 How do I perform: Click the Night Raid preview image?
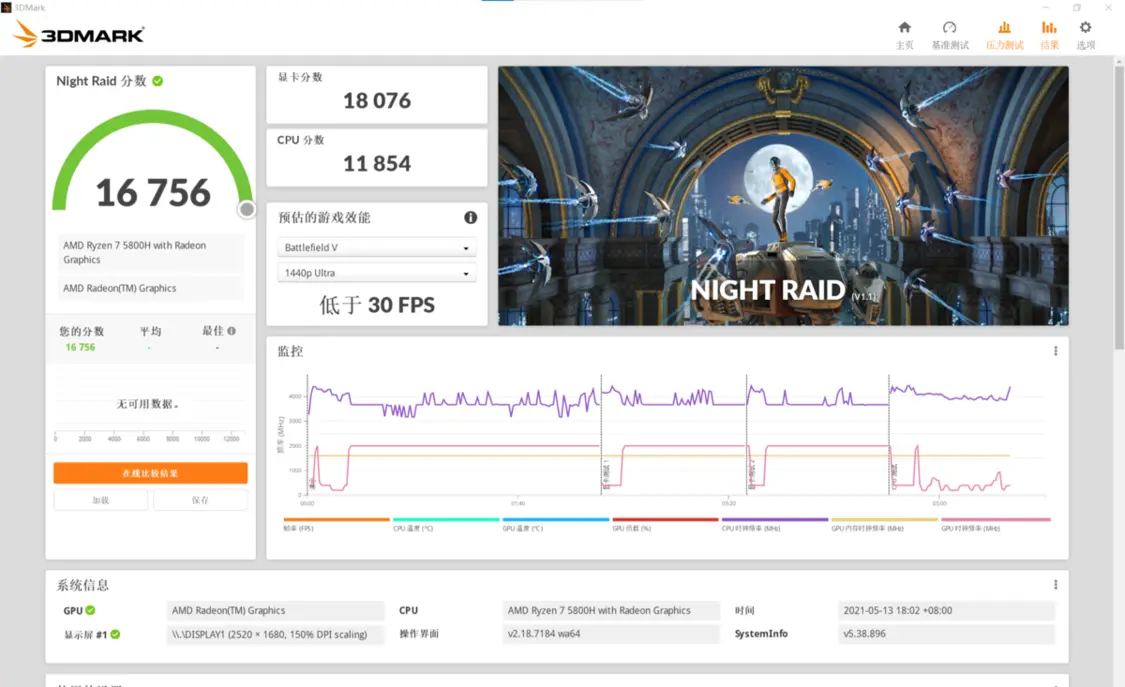pyautogui.click(x=783, y=196)
